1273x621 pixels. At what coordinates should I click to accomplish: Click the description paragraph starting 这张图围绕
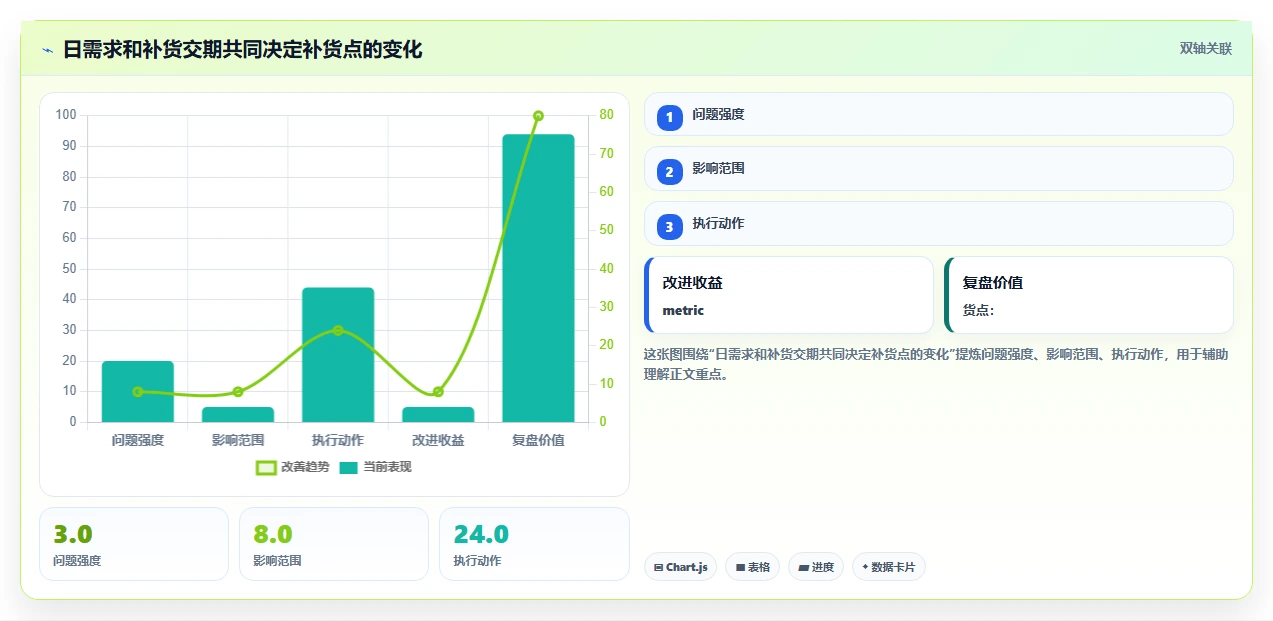pyautogui.click(x=937, y=364)
